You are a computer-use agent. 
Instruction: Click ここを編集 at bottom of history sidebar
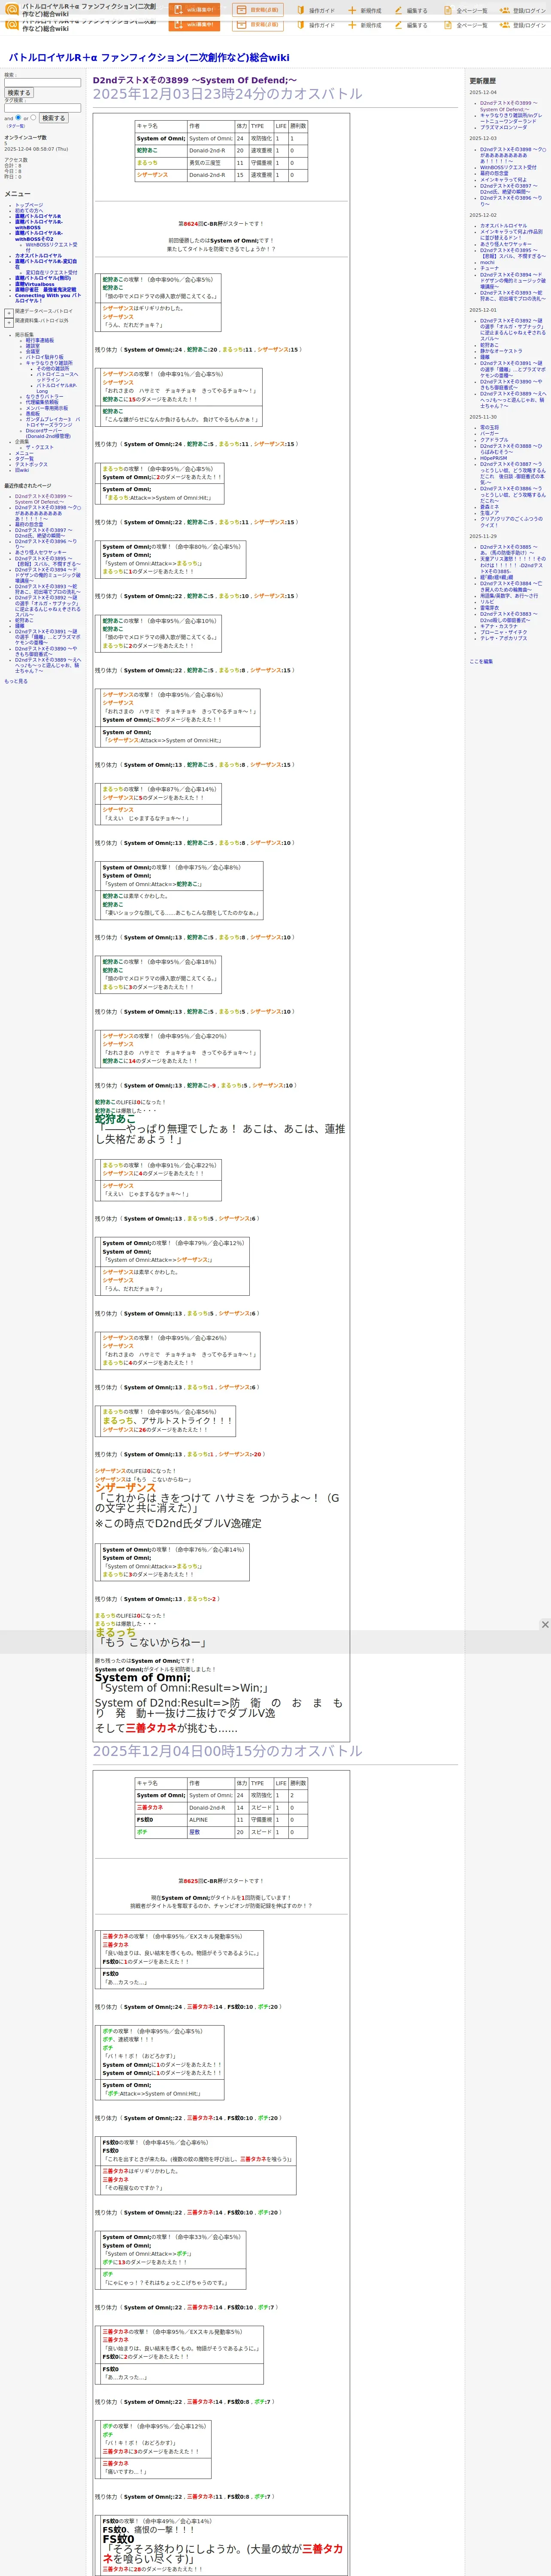click(x=481, y=661)
